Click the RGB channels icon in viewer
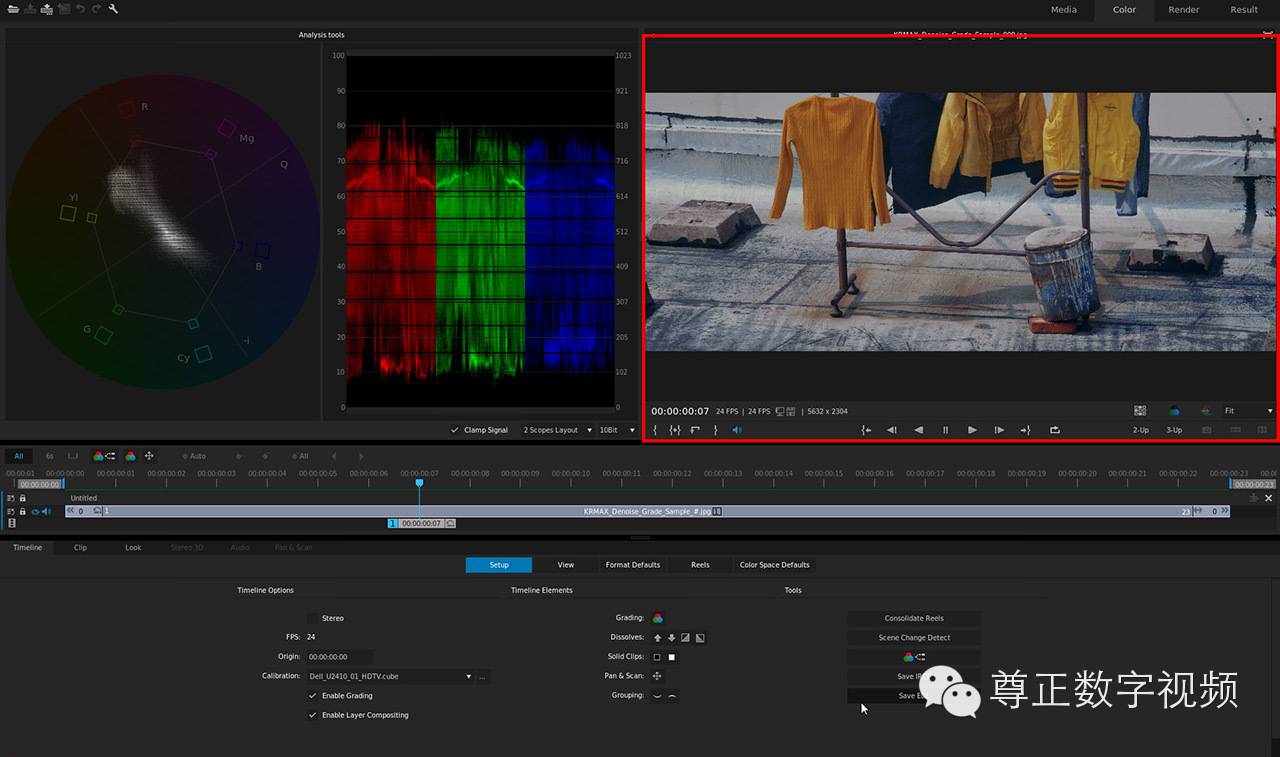The height and width of the screenshot is (757, 1280). 1174,411
